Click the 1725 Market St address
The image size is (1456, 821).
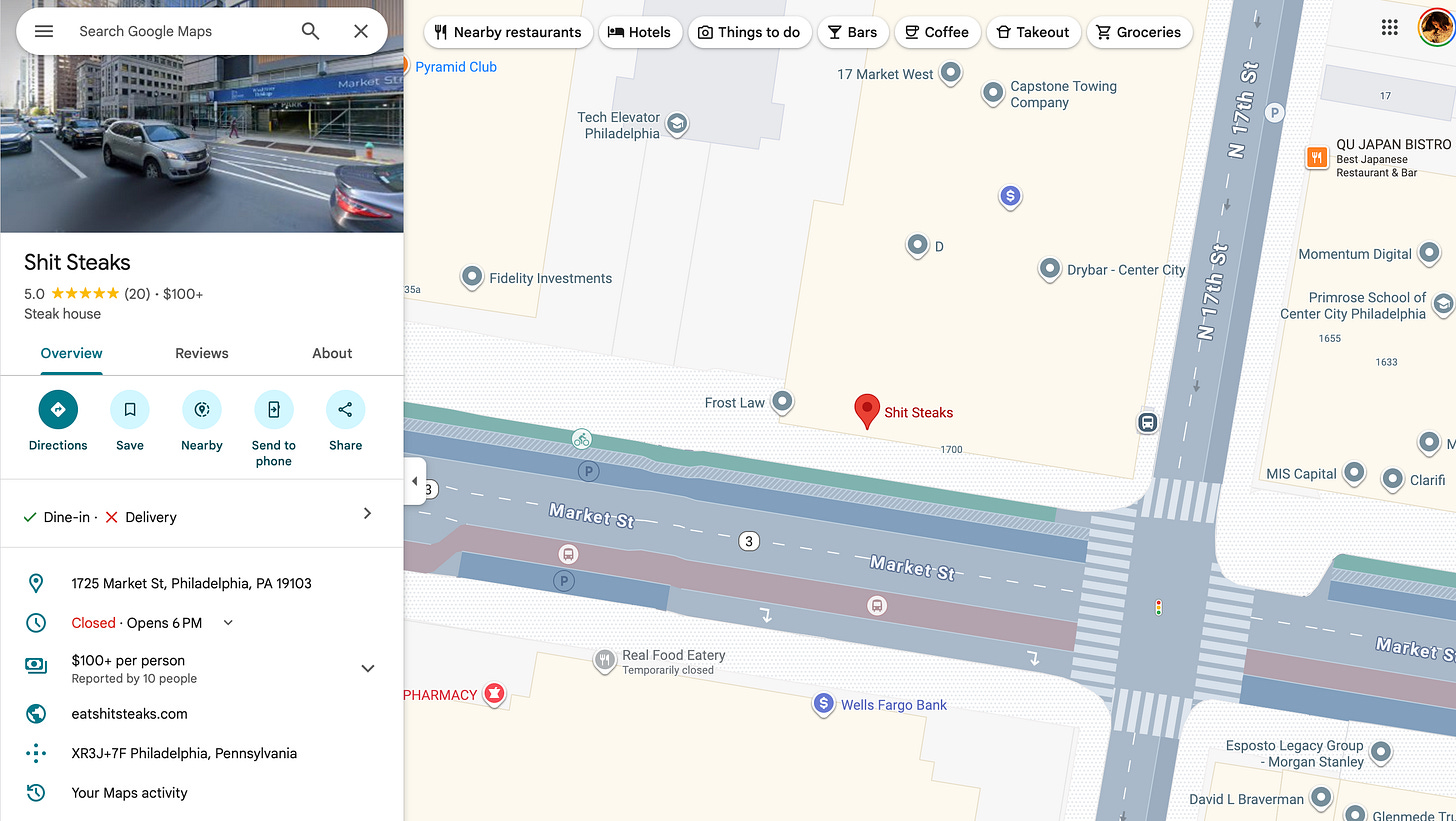pos(191,583)
